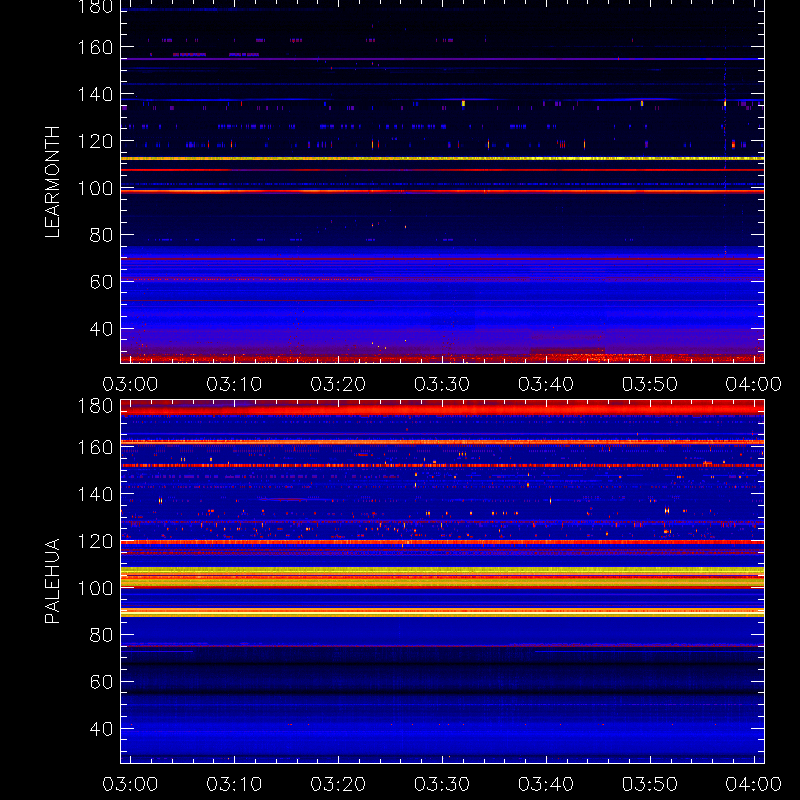The width and height of the screenshot is (800, 800).
Task: Click Palehua plot's 180 frequency label
Action: coord(95,406)
